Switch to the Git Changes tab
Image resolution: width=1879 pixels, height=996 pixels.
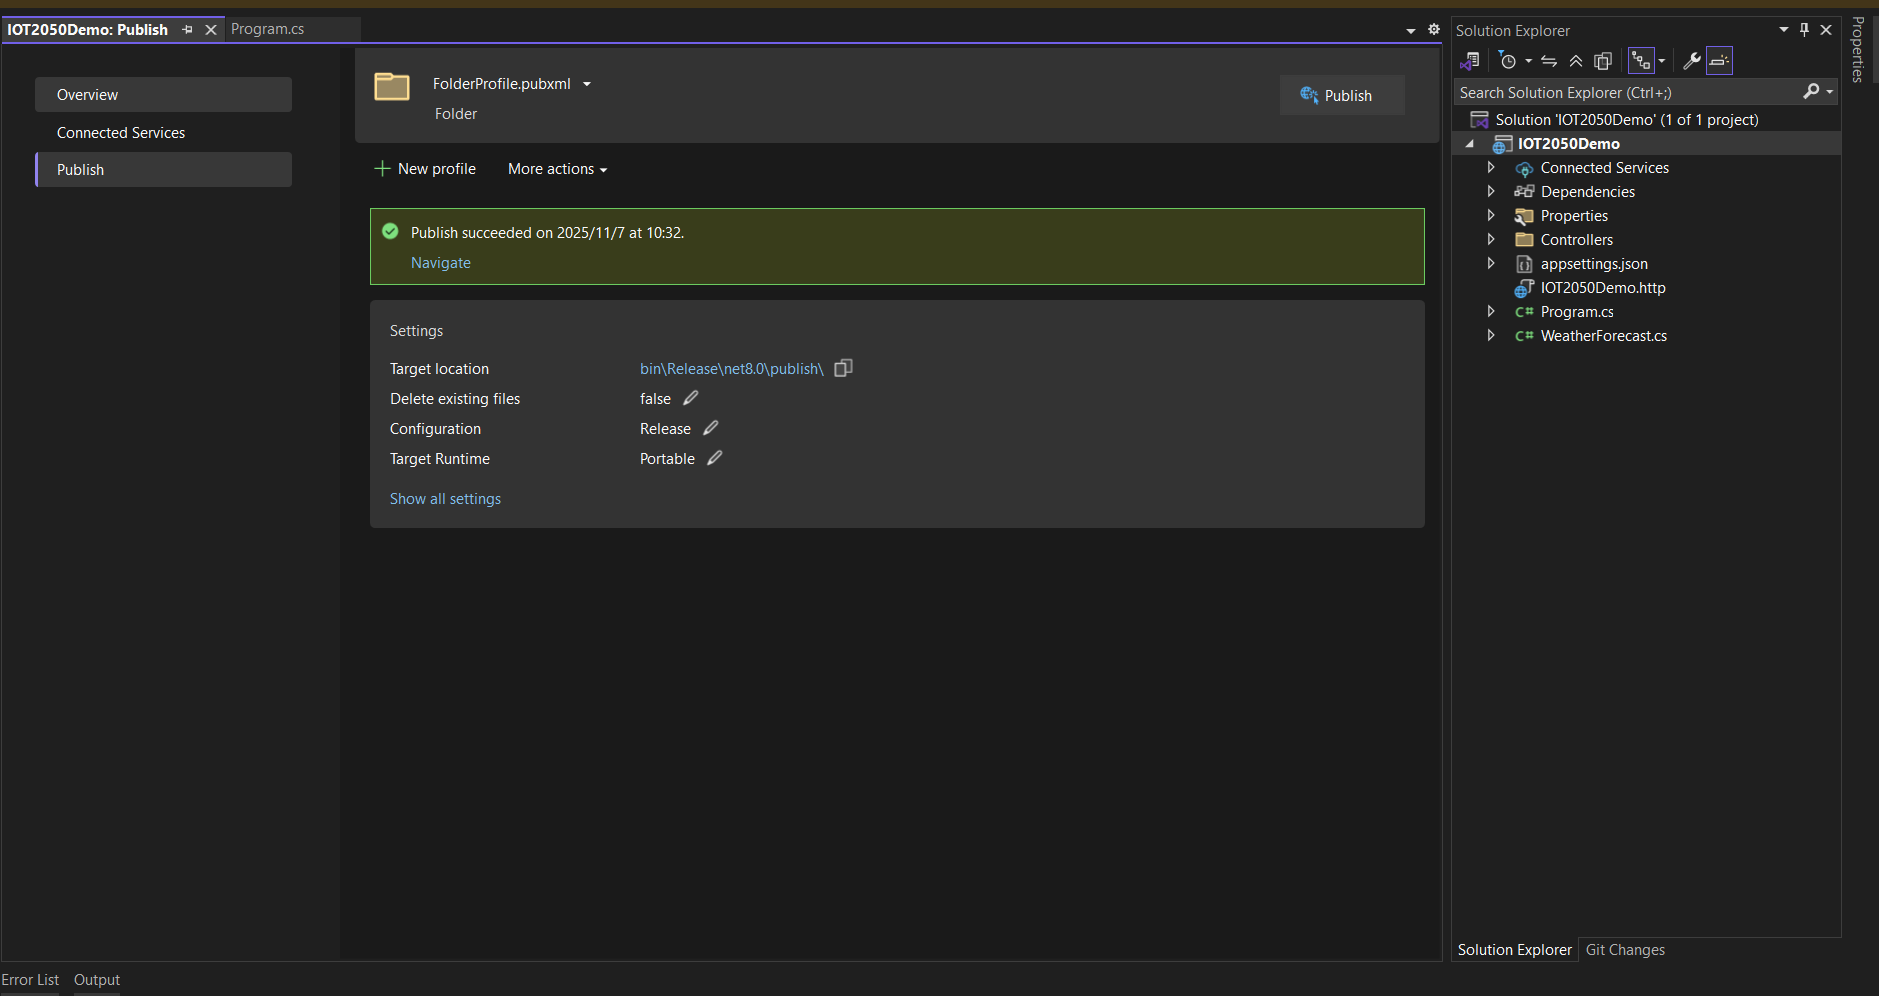pyautogui.click(x=1625, y=950)
